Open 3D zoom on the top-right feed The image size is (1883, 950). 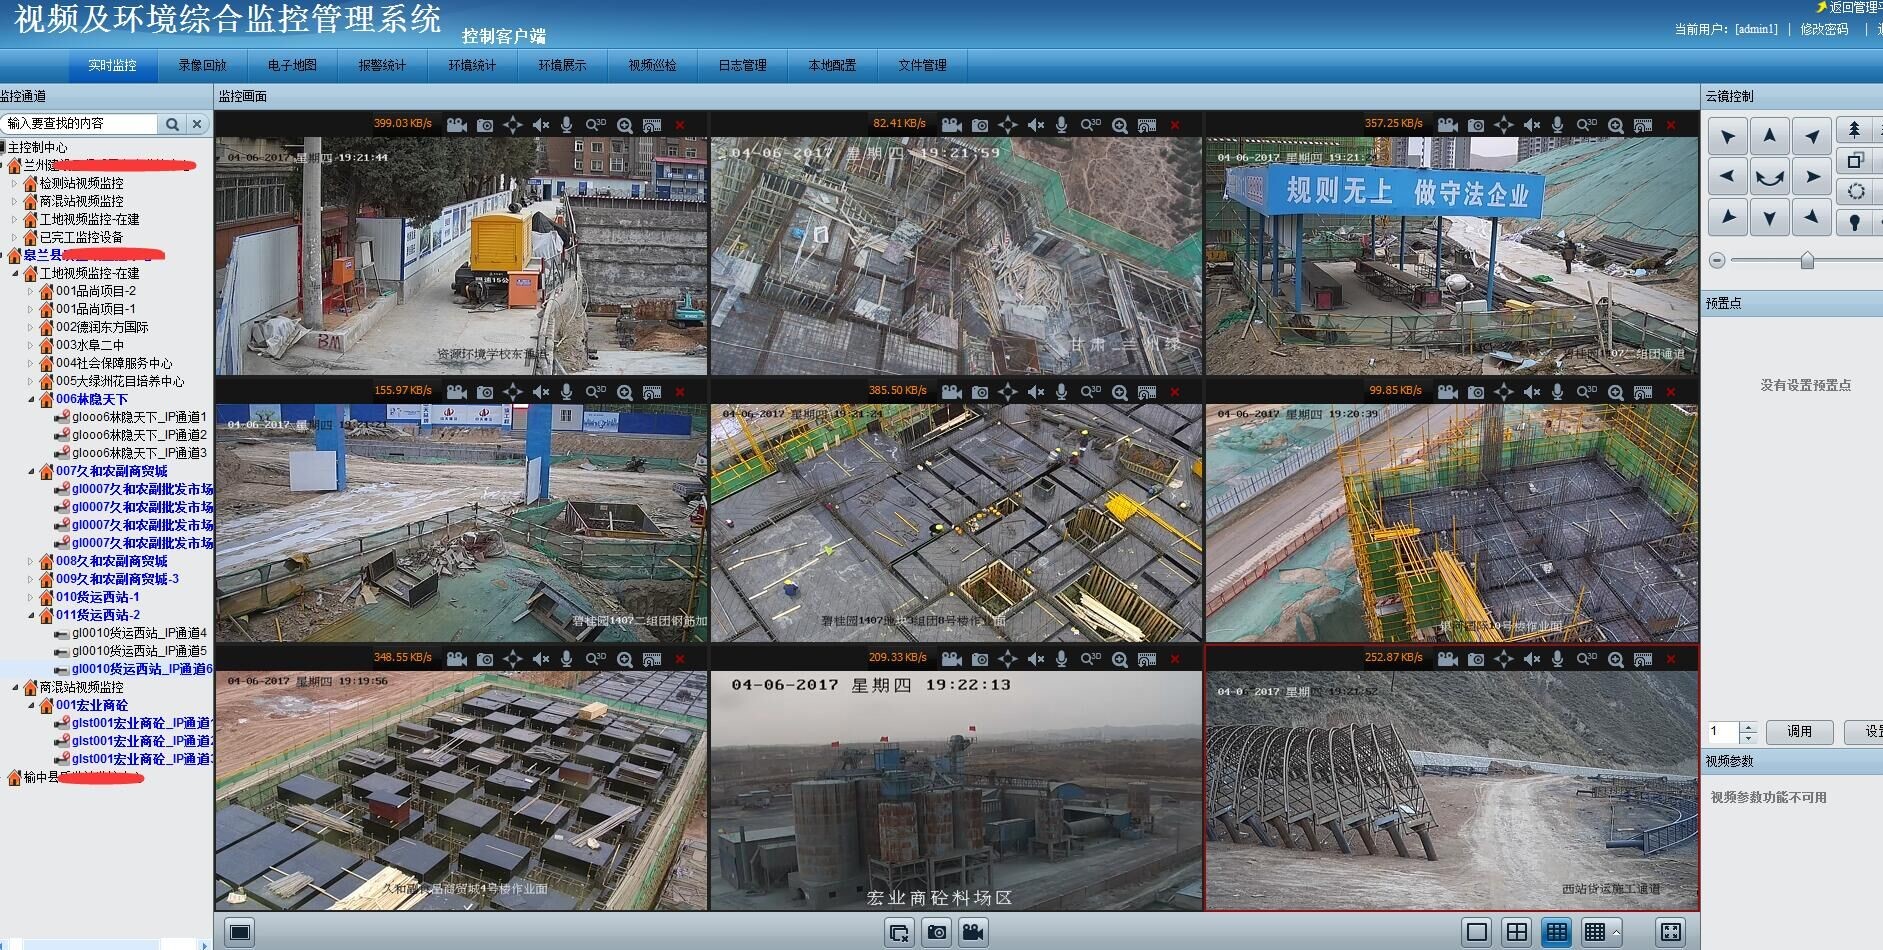click(x=1586, y=125)
